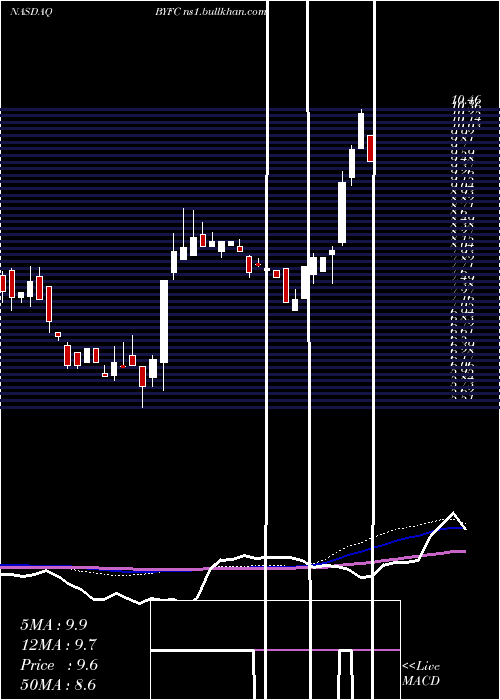This screenshot has width=500, height=700.
Task: Click the BYFC ticker symbol text
Action: click(168, 12)
